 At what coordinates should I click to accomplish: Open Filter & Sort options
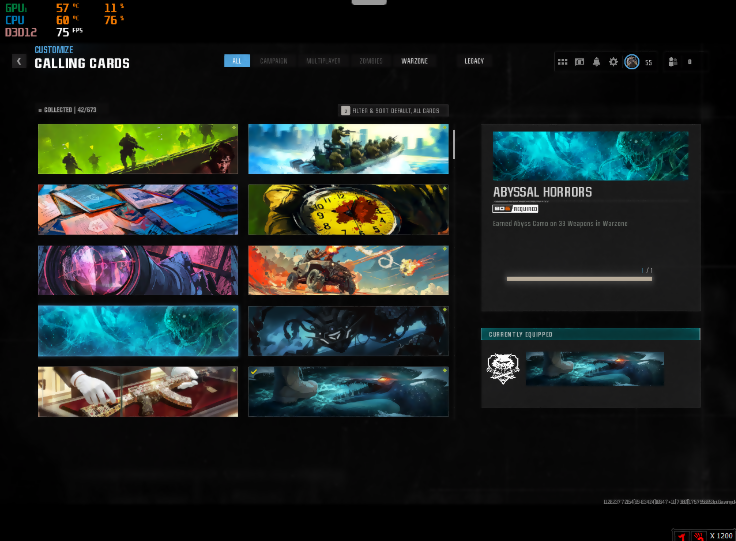pos(394,110)
